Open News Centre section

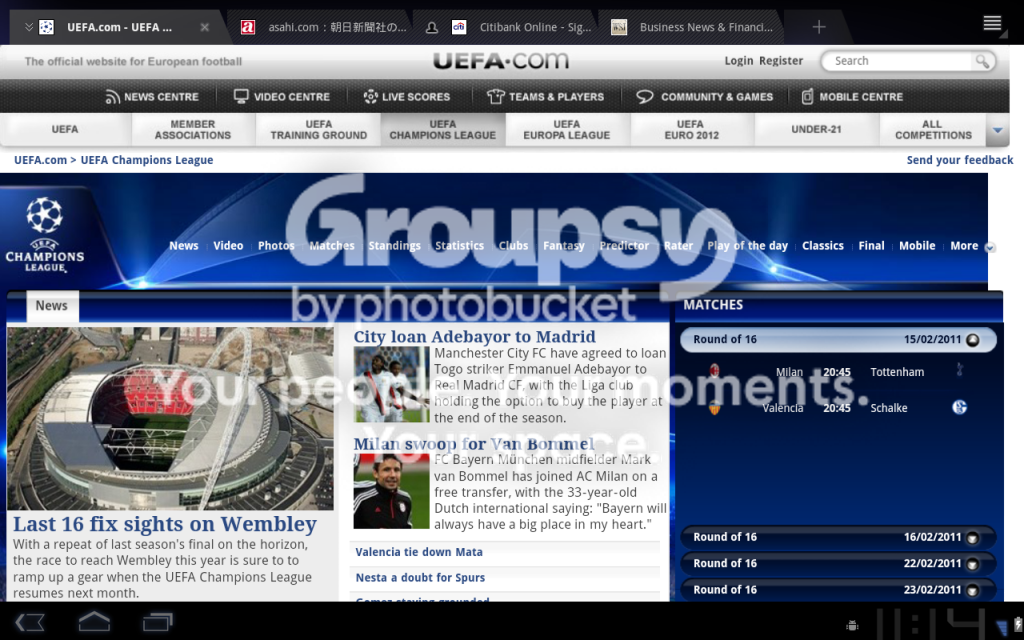152,97
